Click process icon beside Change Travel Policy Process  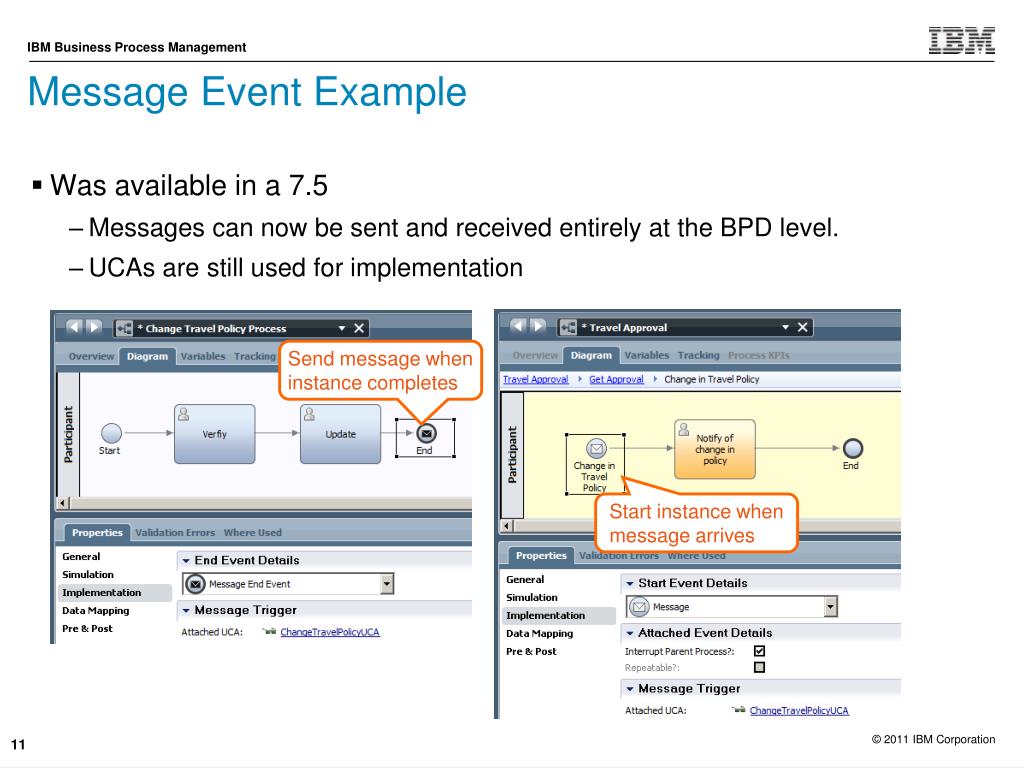124,328
